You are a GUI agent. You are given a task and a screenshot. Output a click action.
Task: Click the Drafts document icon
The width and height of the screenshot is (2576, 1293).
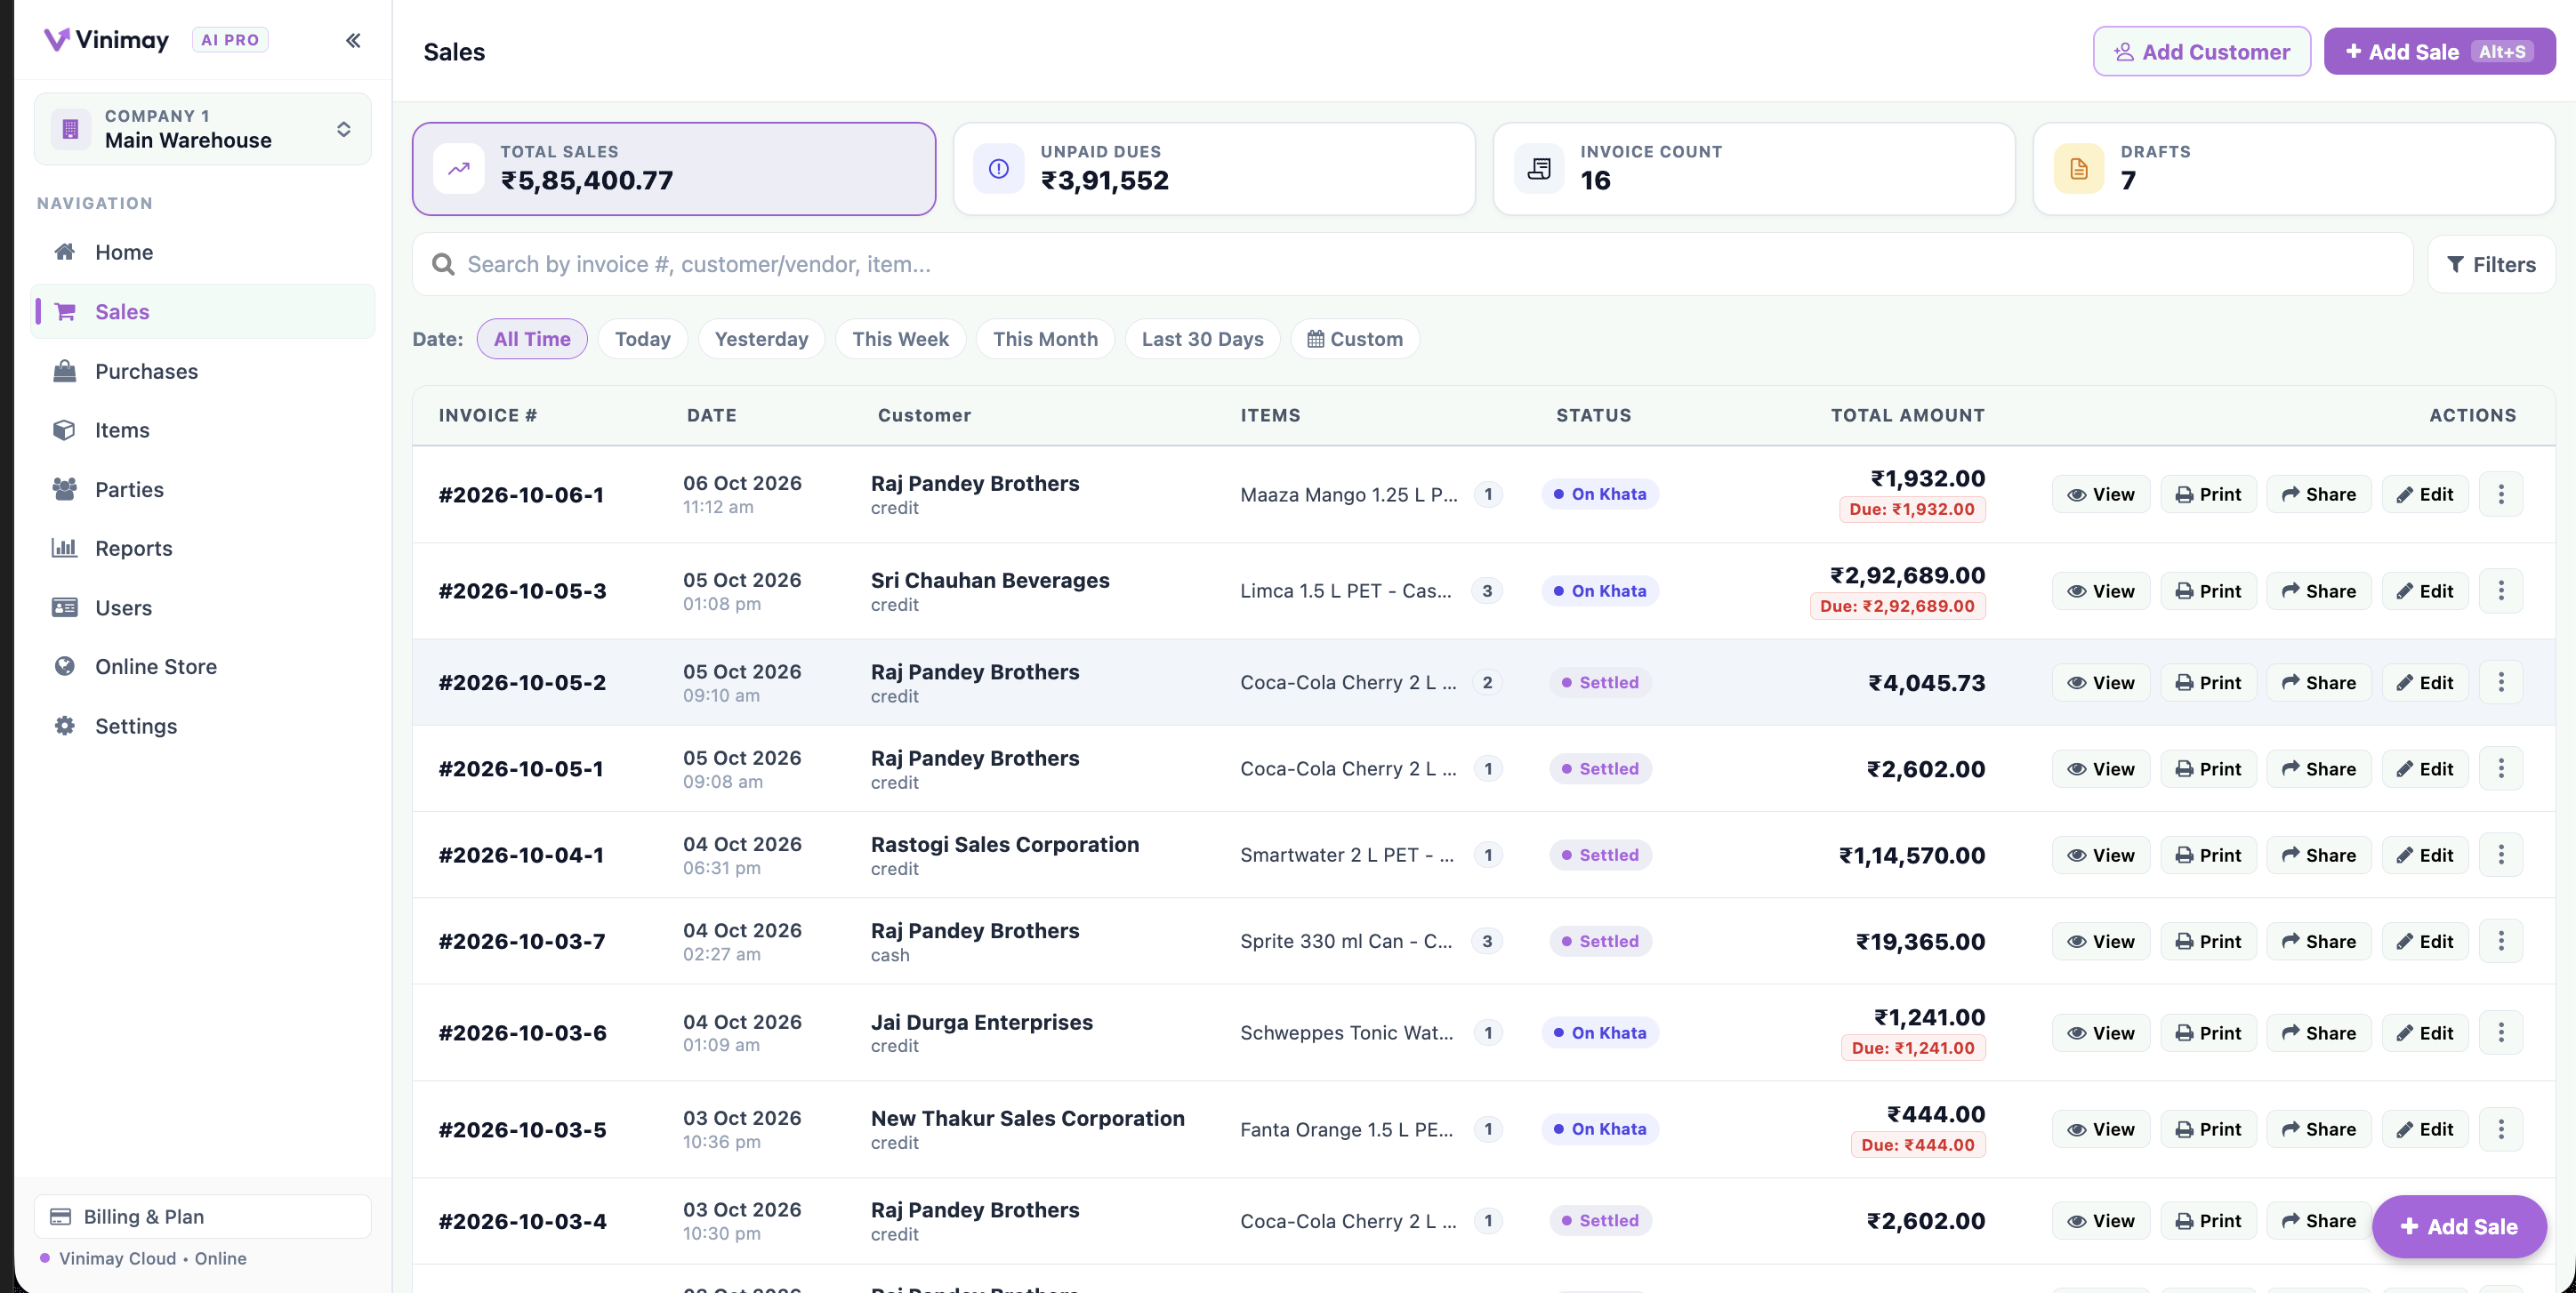[2079, 169]
